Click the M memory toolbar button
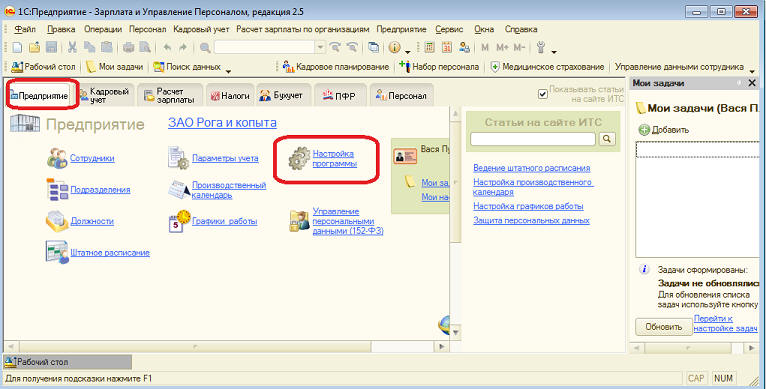 click(485, 47)
